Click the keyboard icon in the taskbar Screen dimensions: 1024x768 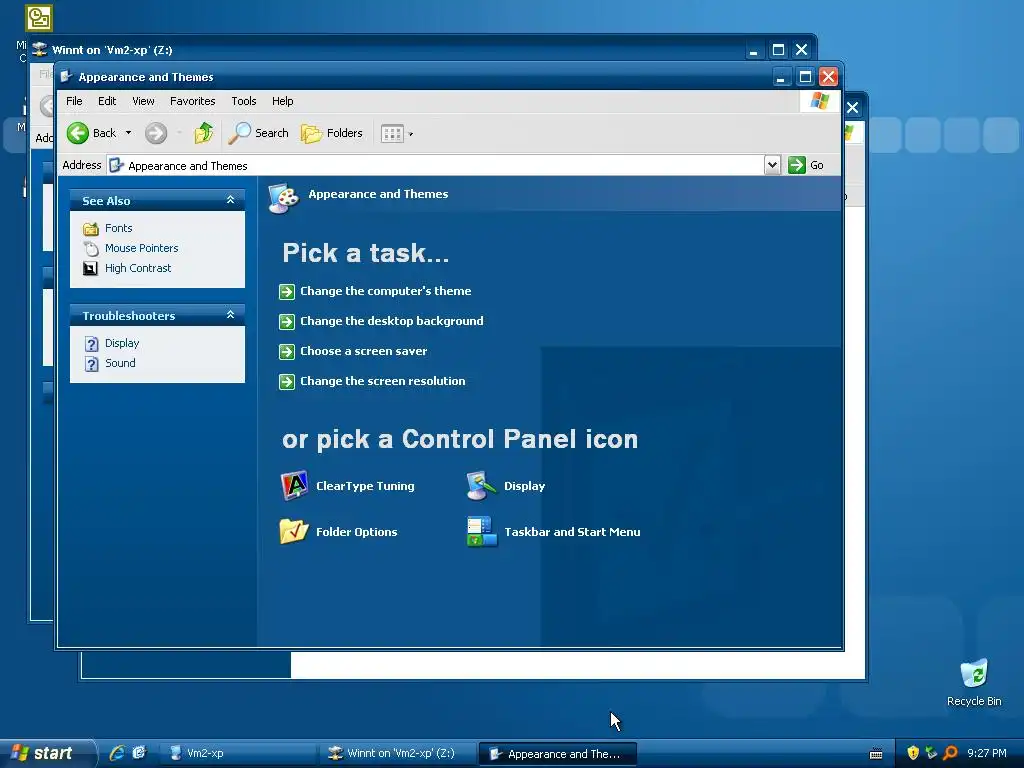[876, 754]
